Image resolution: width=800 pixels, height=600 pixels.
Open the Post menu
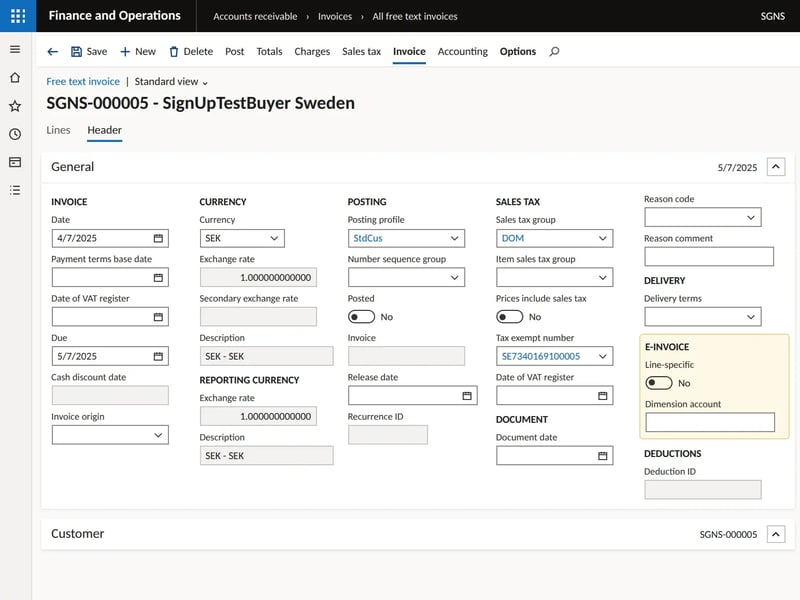[x=234, y=52]
